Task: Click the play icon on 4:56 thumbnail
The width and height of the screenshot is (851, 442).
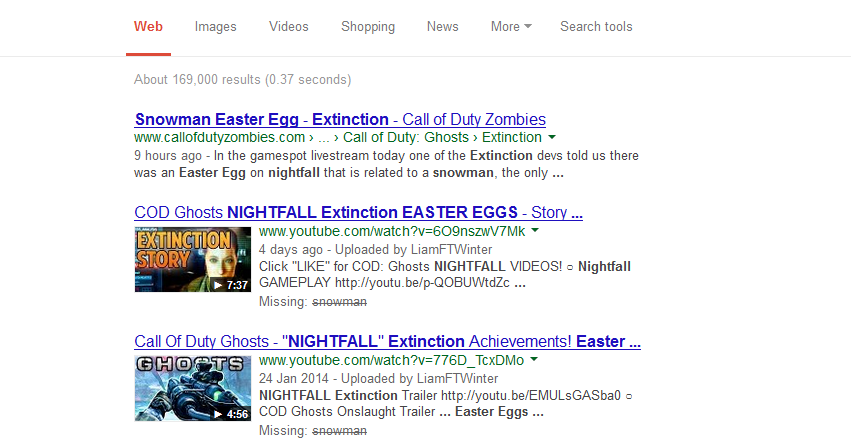Action: (x=218, y=414)
